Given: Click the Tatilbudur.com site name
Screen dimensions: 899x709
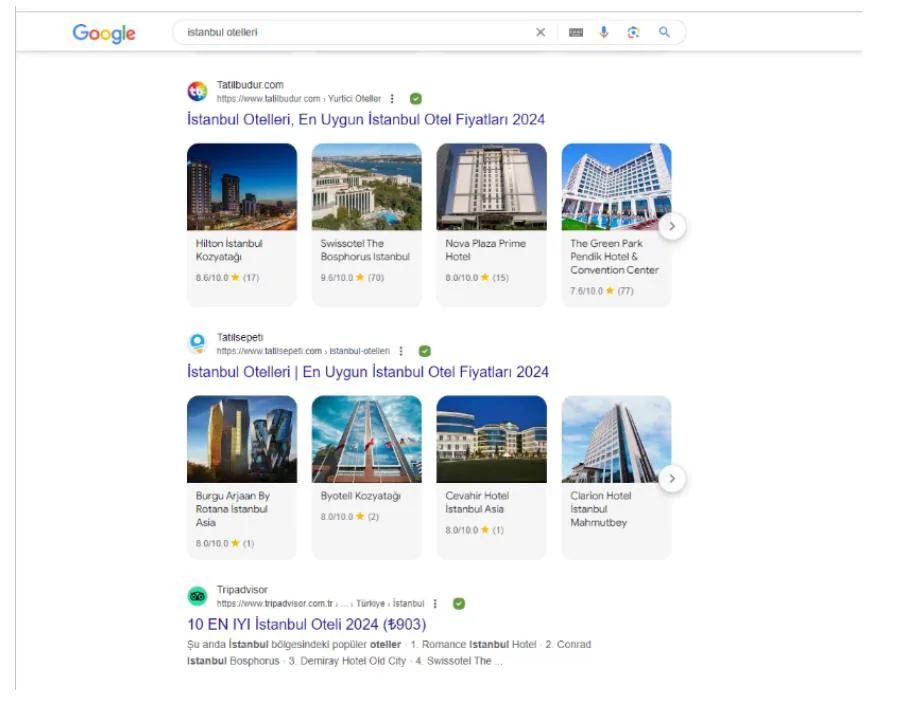Looking at the screenshot, I should 250,85.
